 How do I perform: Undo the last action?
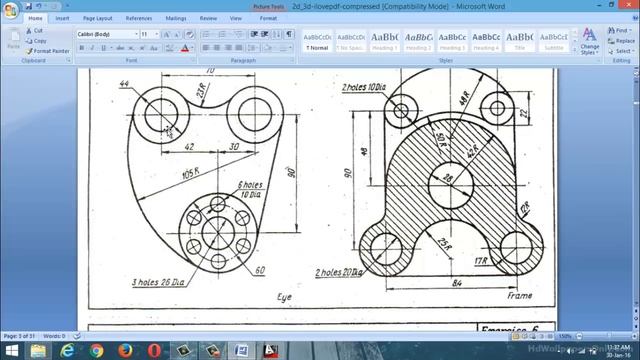(39, 6)
